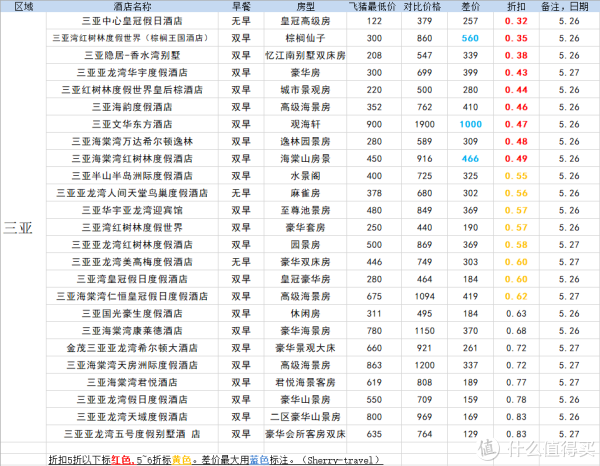Click hotel cell 三亚海棠湾红树林度假酒店
Viewport: 600px width, 466px height.
point(132,159)
